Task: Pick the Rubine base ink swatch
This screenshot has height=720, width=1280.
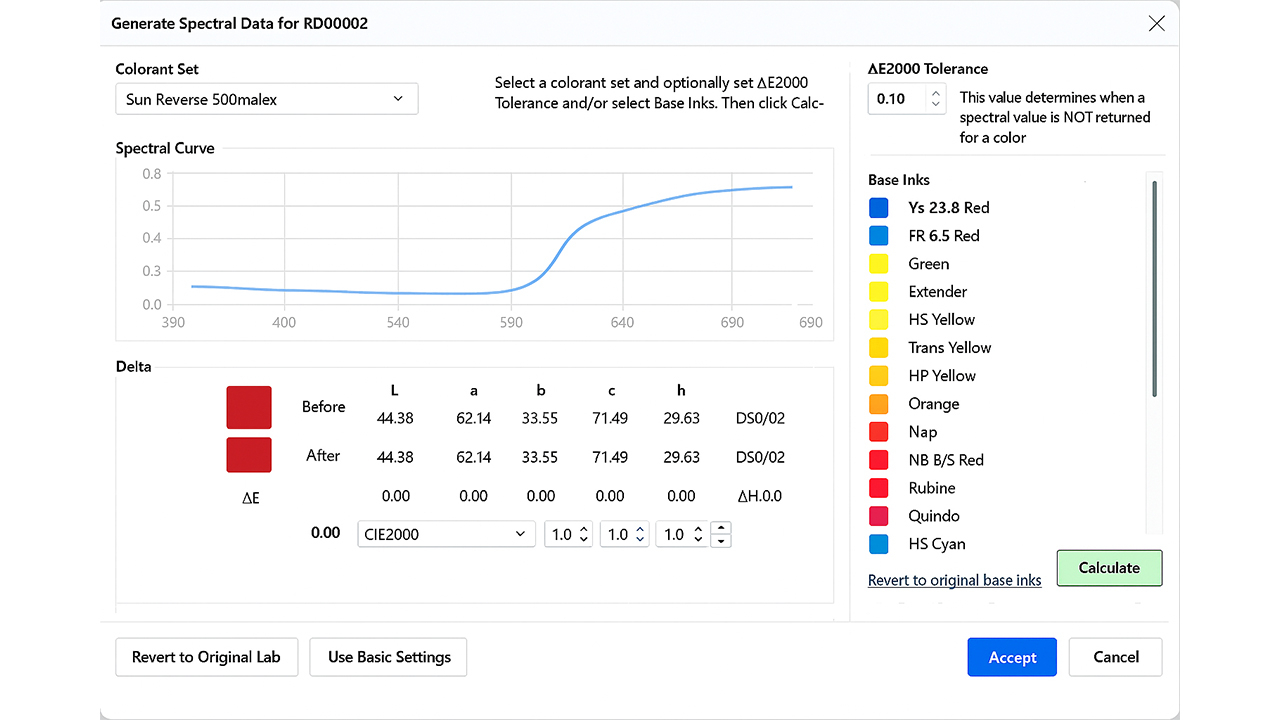Action: pos(879,488)
